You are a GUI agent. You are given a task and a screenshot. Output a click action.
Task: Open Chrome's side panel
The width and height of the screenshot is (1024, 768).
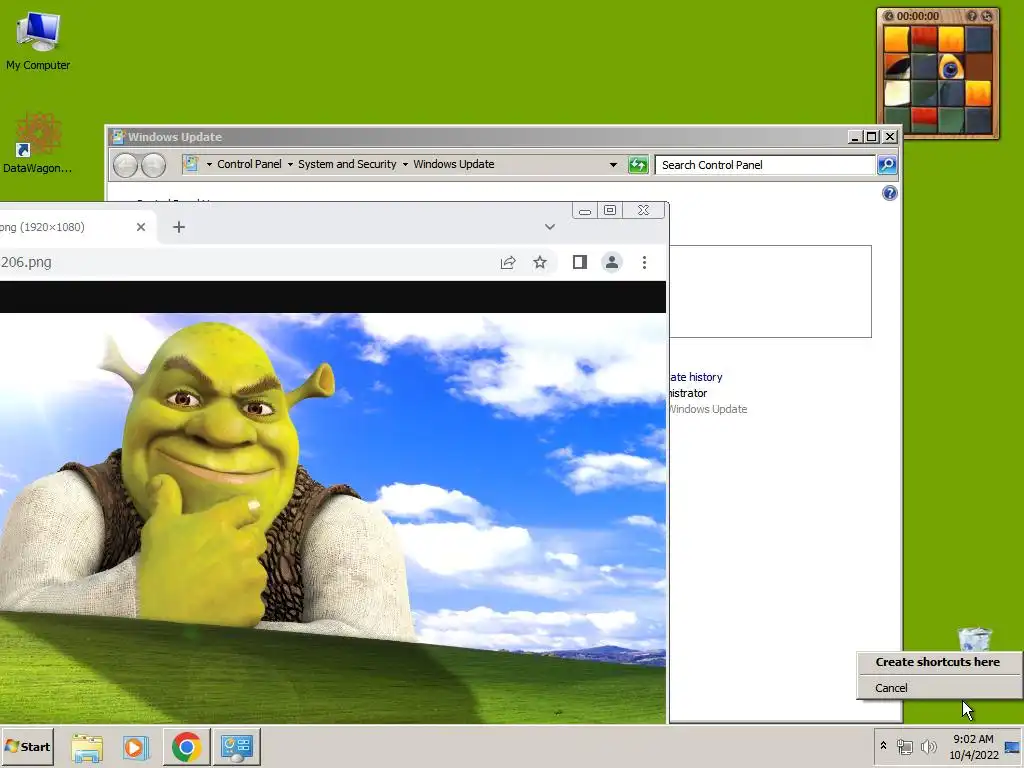pyautogui.click(x=579, y=263)
